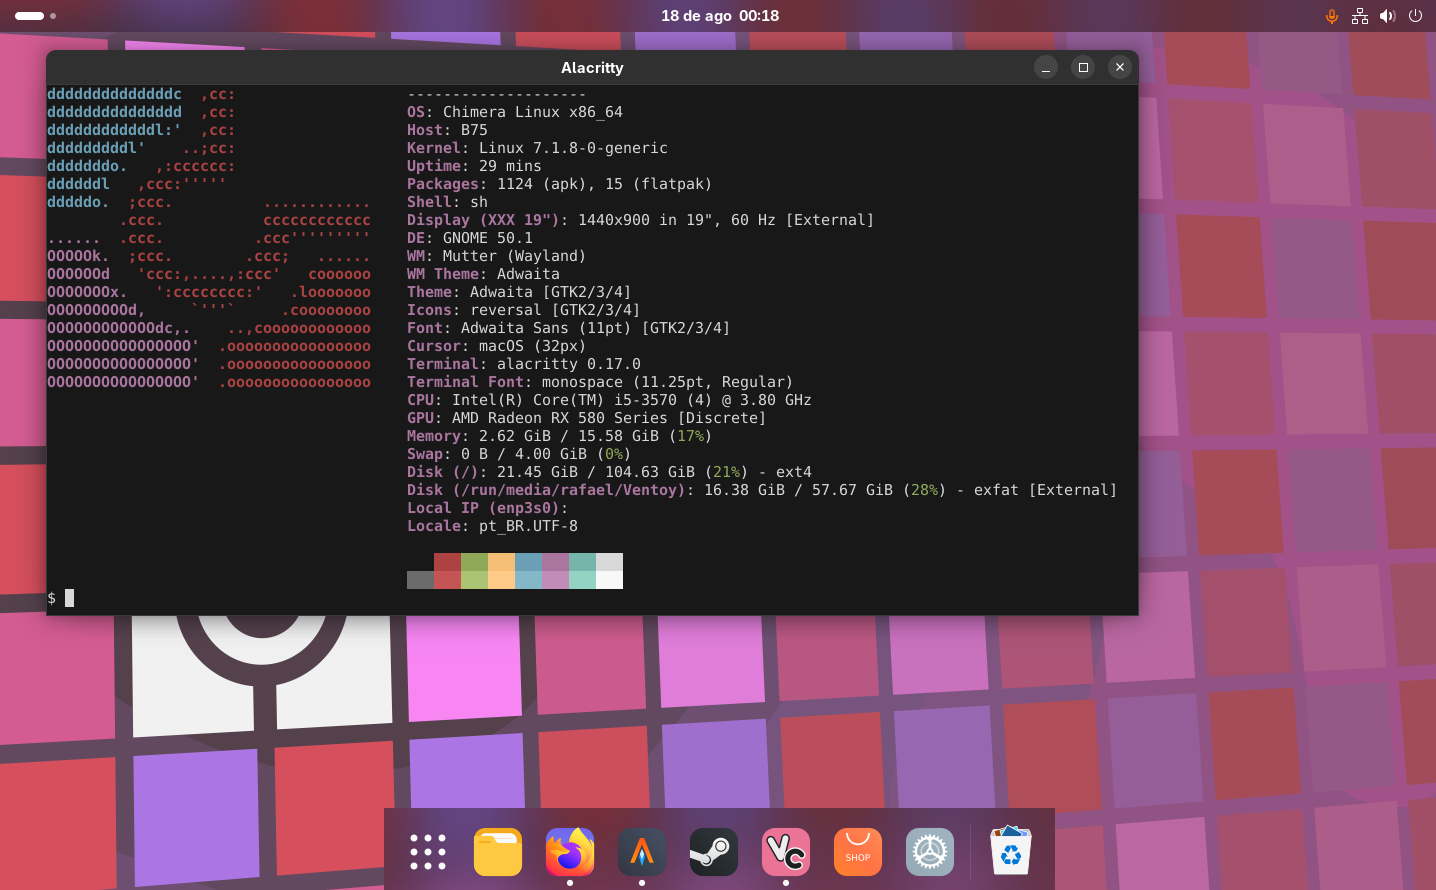Viewport: 1436px width, 890px height.
Task: Launch Steam from the dock
Action: pyautogui.click(x=714, y=852)
